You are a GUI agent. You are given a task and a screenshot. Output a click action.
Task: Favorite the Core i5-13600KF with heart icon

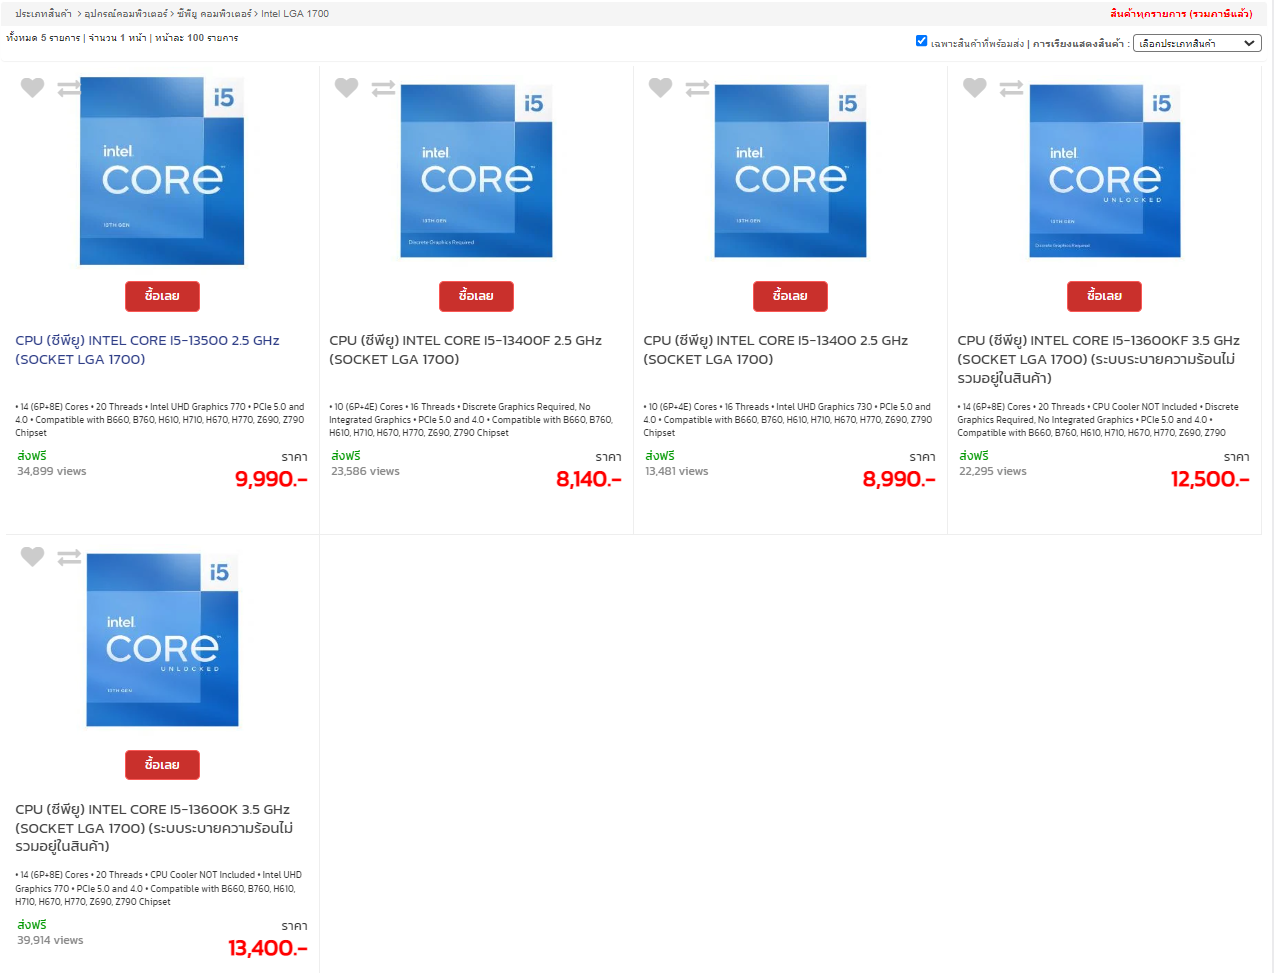974,88
